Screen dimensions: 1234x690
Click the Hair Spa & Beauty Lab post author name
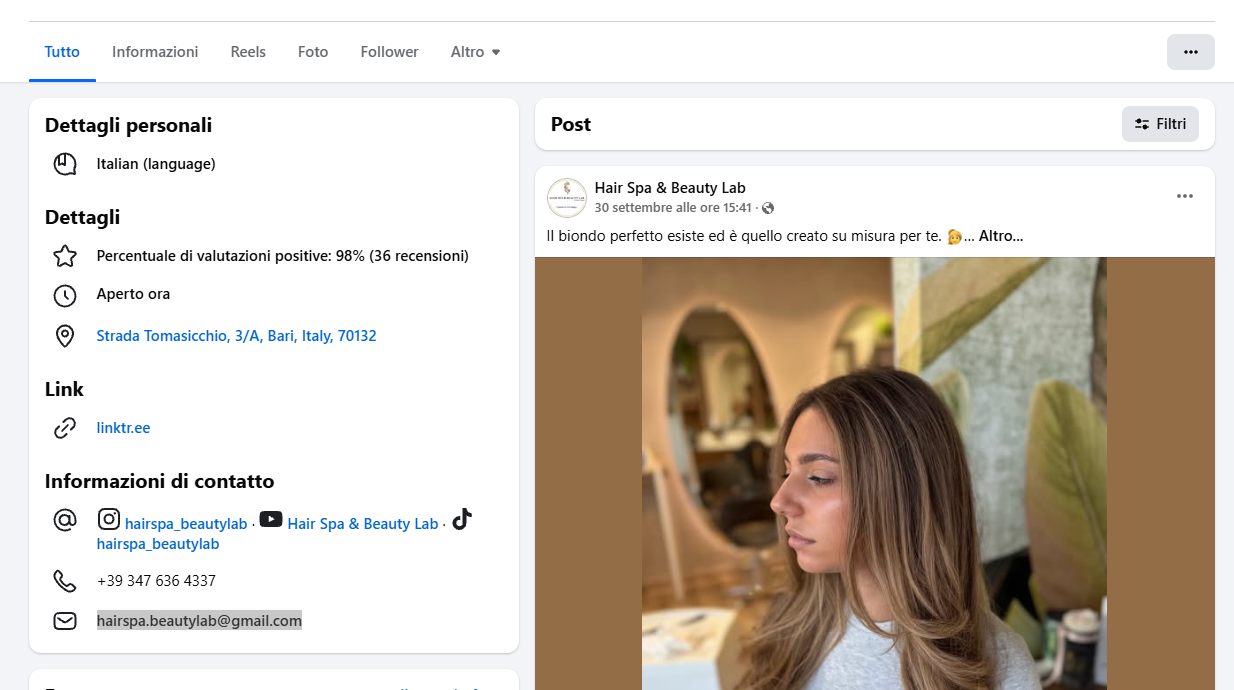pos(670,188)
